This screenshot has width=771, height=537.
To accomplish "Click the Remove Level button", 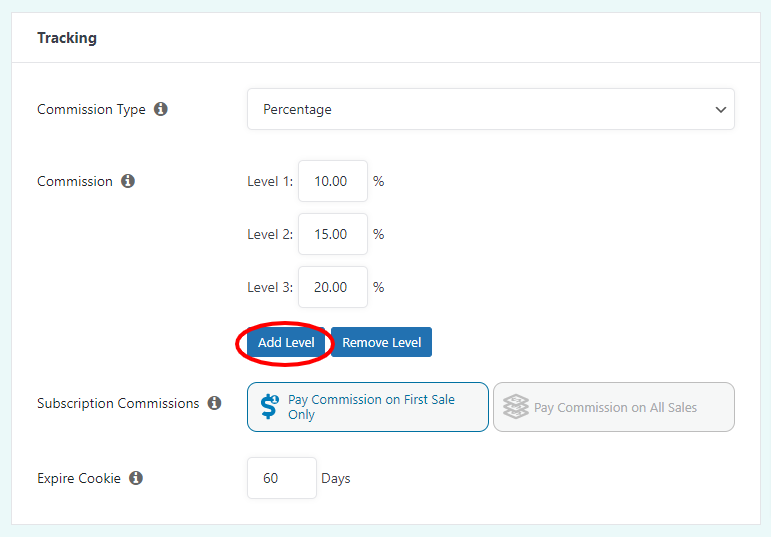I will pos(381,342).
